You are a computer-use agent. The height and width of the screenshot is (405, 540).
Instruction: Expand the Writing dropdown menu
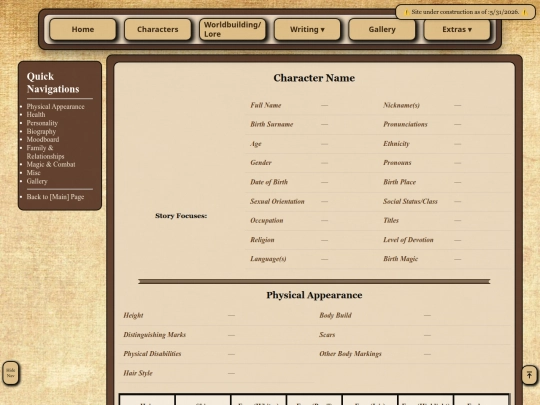307,29
